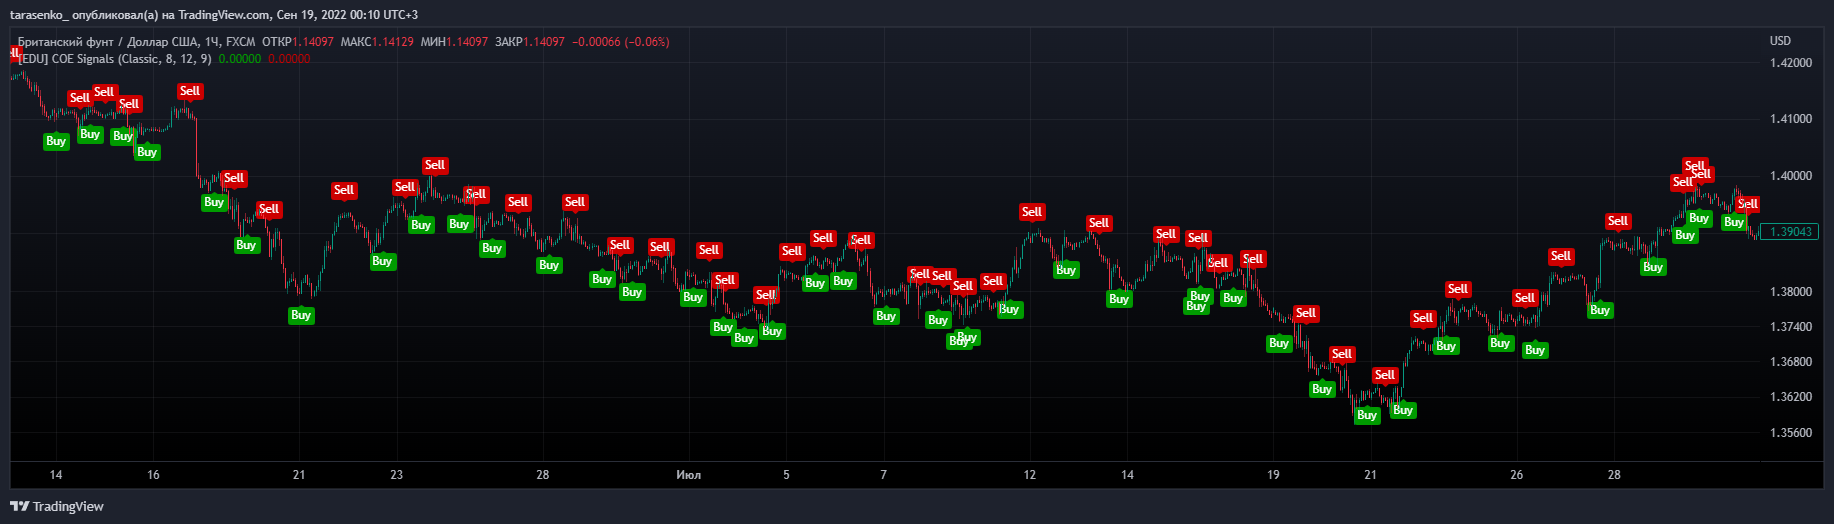This screenshot has width=1834, height=524.
Task: Click the 1.41000 price axis label
Action: [x=1790, y=119]
